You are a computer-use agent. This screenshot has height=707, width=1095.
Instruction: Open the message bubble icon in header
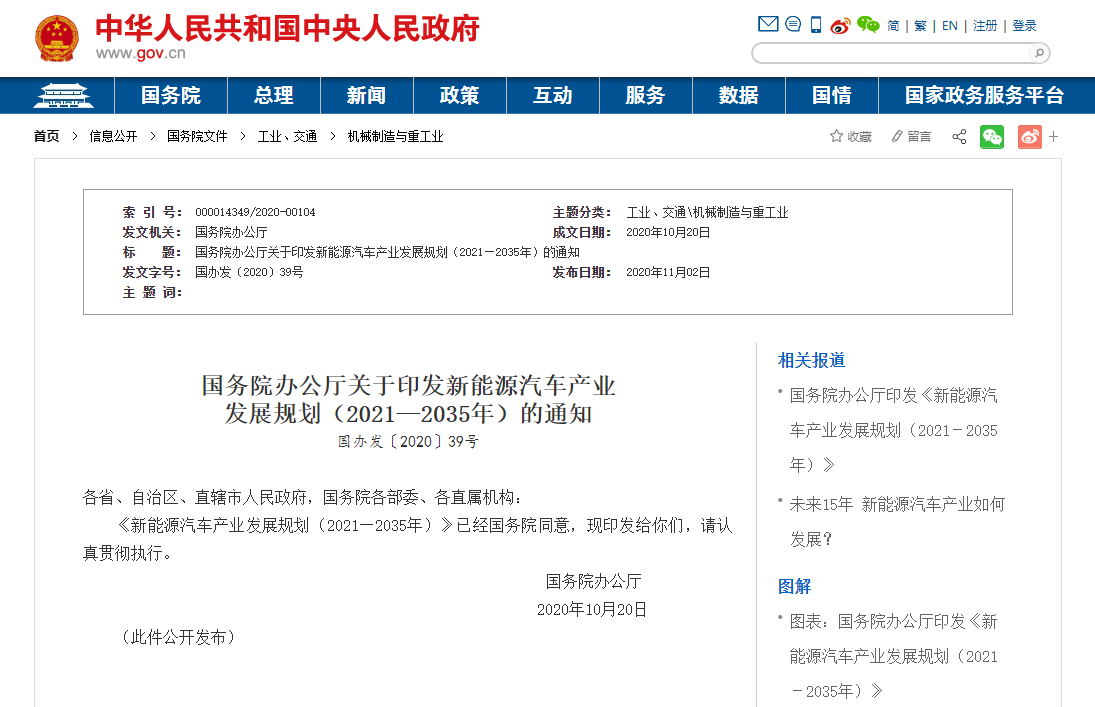click(793, 24)
